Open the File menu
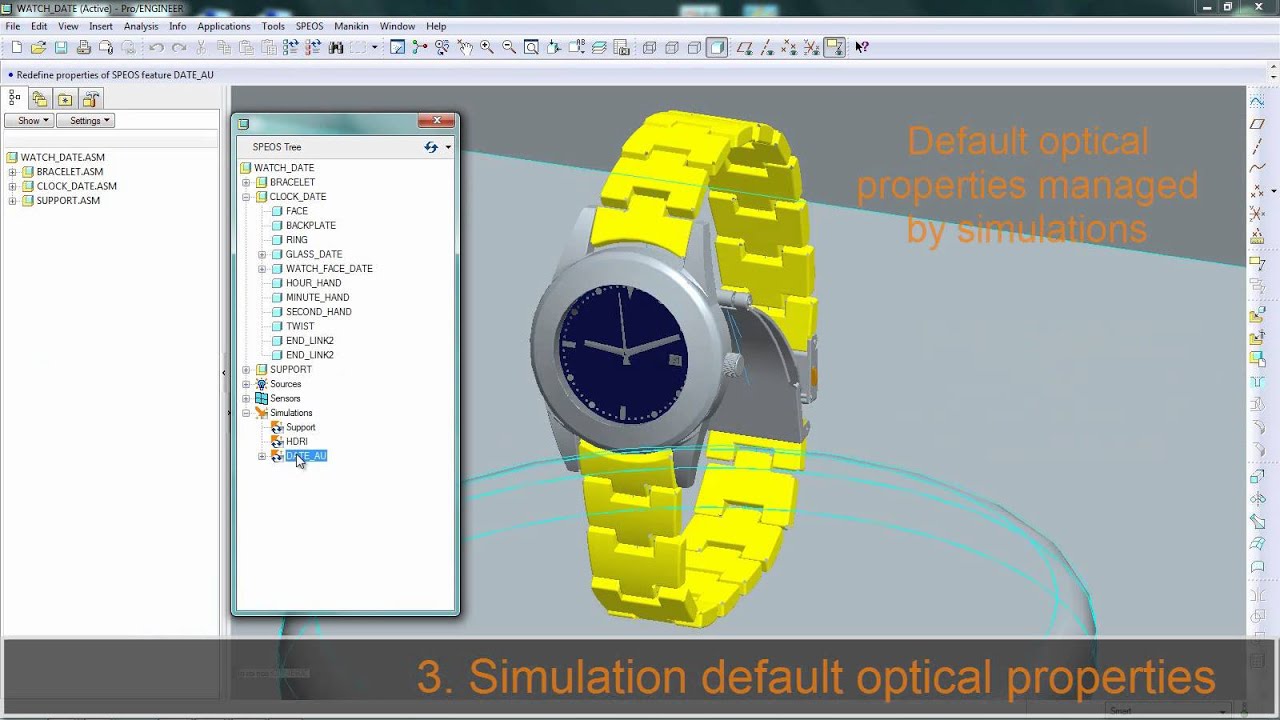 (12, 26)
